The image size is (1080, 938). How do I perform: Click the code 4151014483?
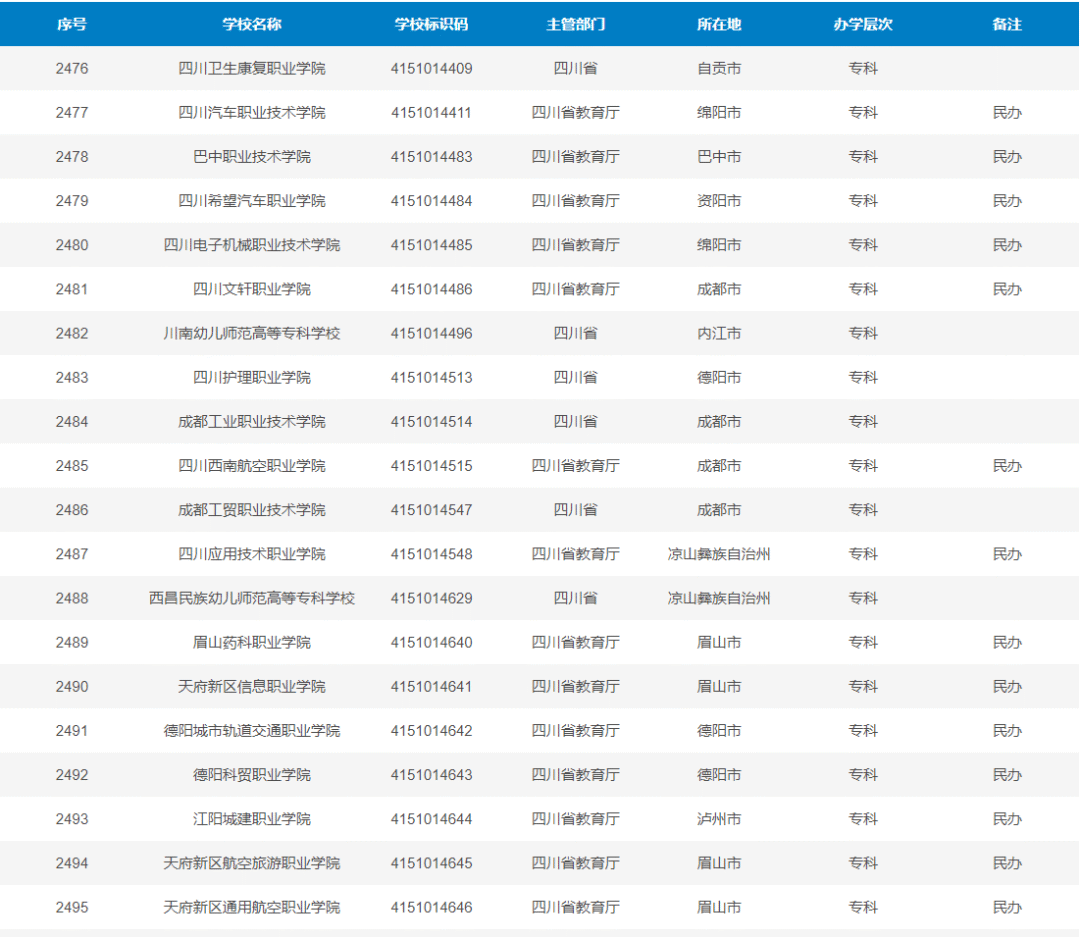pos(431,157)
